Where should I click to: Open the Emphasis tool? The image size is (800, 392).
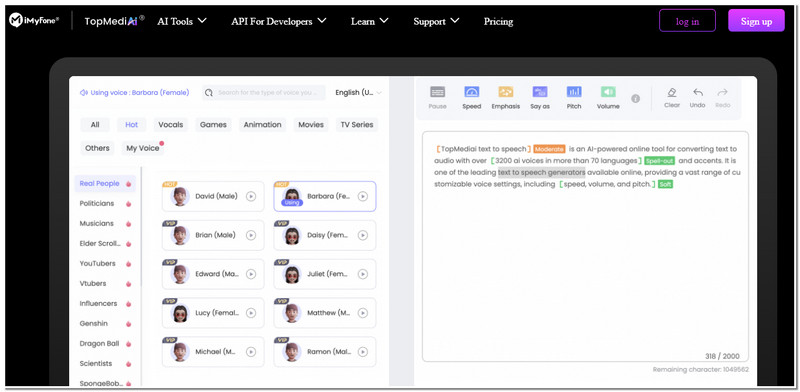(506, 92)
